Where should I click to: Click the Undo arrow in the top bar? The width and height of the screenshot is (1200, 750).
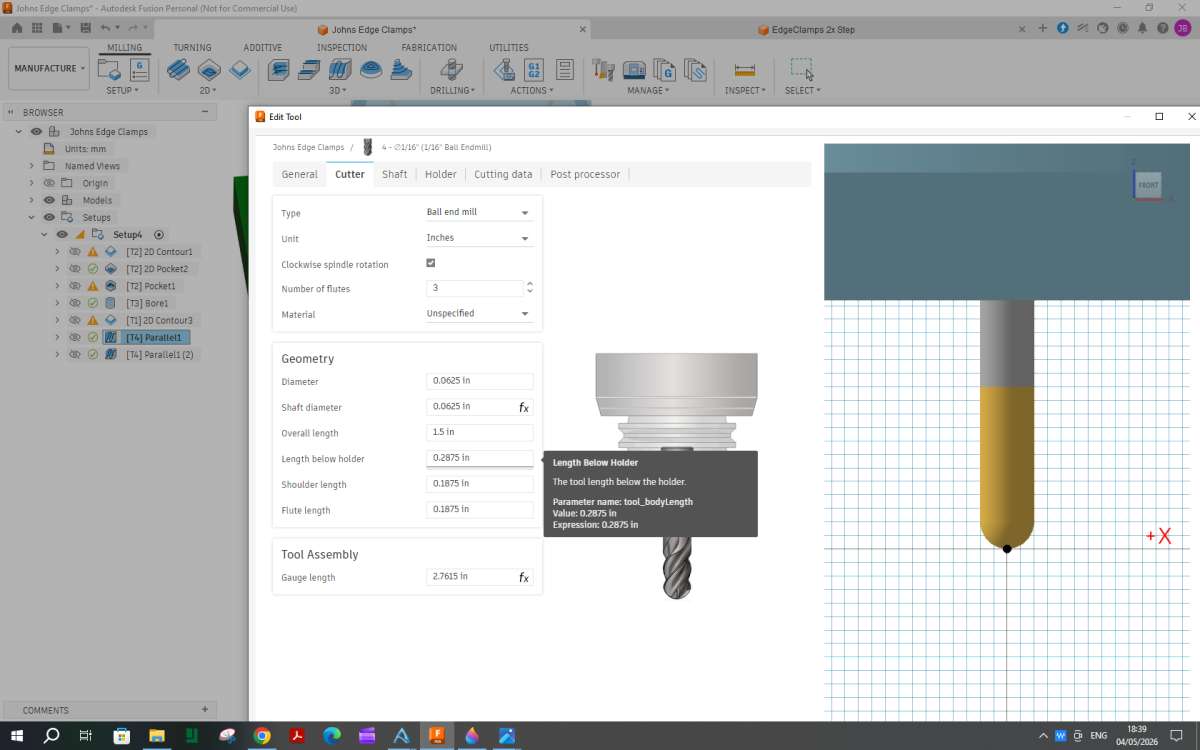105,28
